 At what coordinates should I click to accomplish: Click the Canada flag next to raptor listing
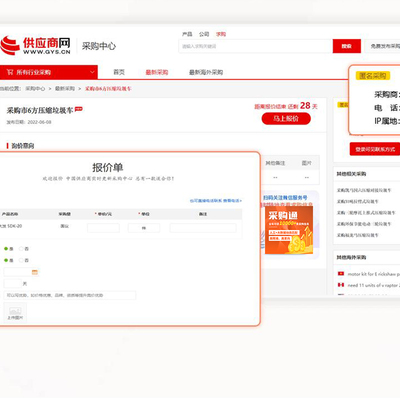341,285
